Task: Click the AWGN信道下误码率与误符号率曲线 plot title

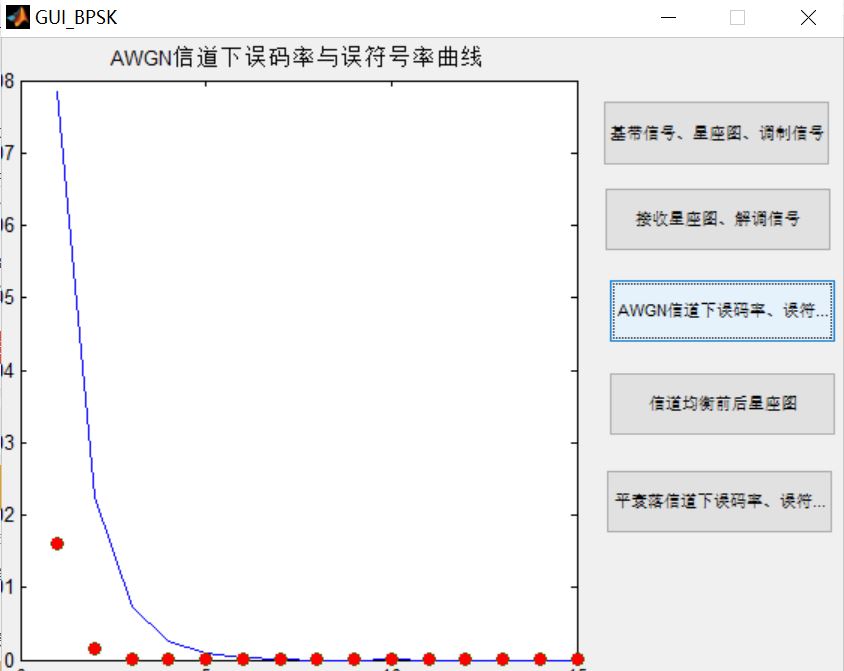Action: coord(295,60)
